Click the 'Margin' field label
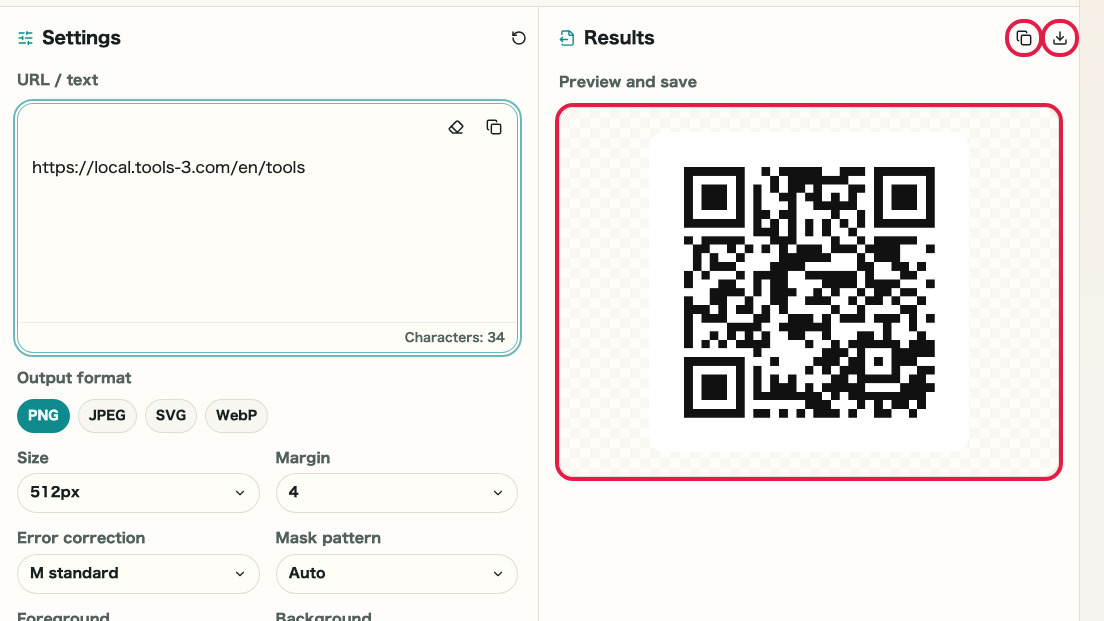 point(303,458)
